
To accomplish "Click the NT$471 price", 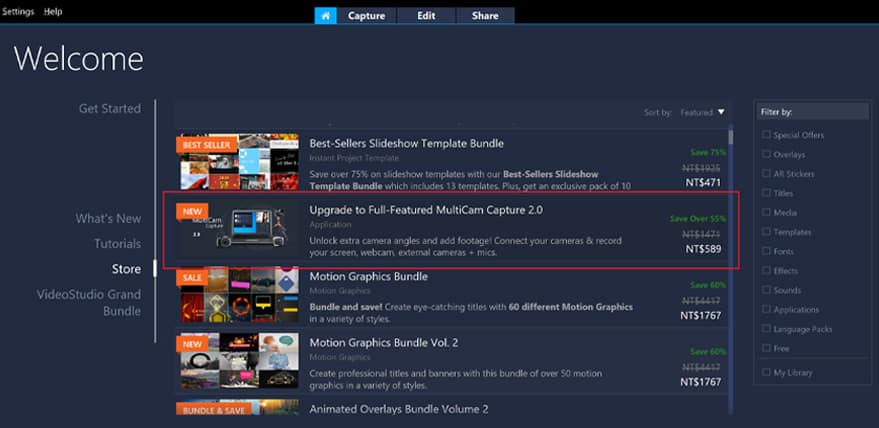I will coord(703,182).
